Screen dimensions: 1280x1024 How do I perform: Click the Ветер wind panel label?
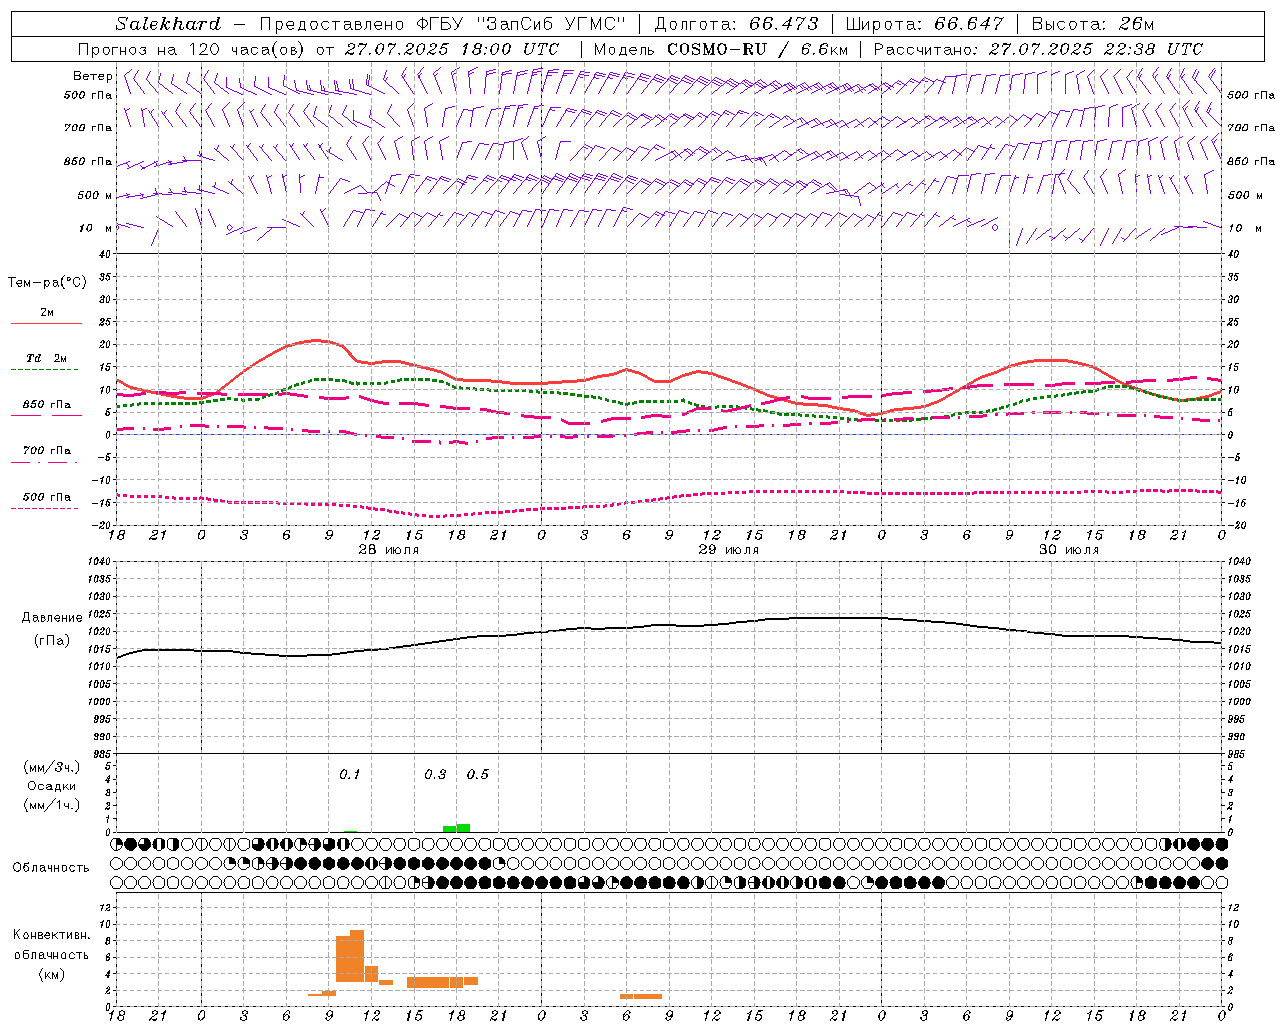92,76
